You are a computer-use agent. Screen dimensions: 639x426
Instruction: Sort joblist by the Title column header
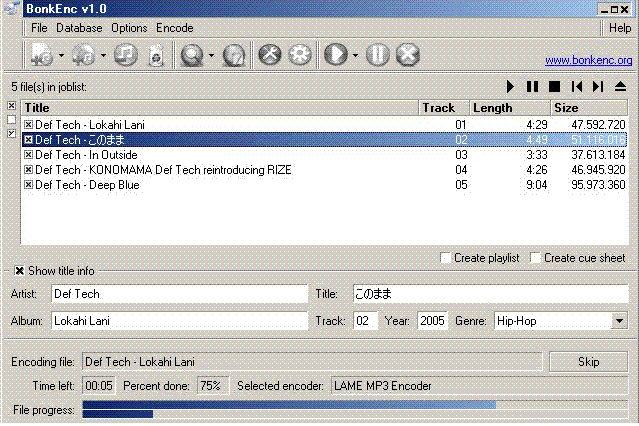pyautogui.click(x=220, y=108)
